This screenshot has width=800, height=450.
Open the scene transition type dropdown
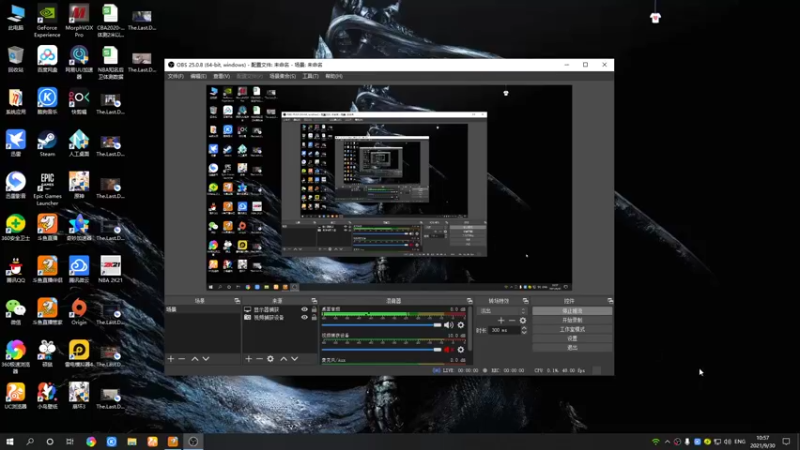pos(502,311)
